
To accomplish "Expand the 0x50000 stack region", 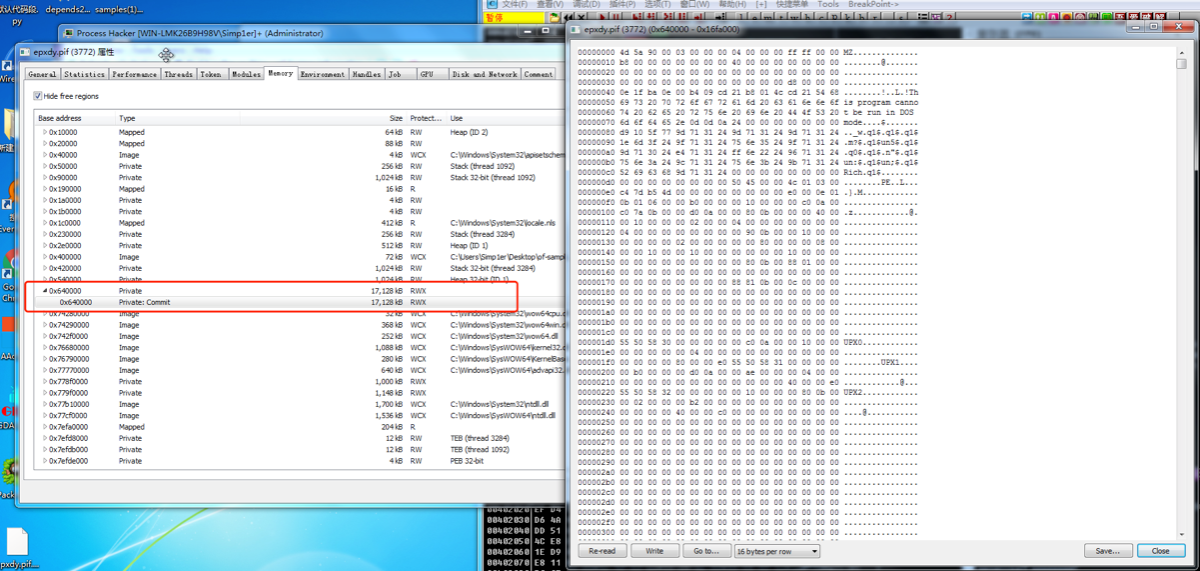I will click(45, 166).
